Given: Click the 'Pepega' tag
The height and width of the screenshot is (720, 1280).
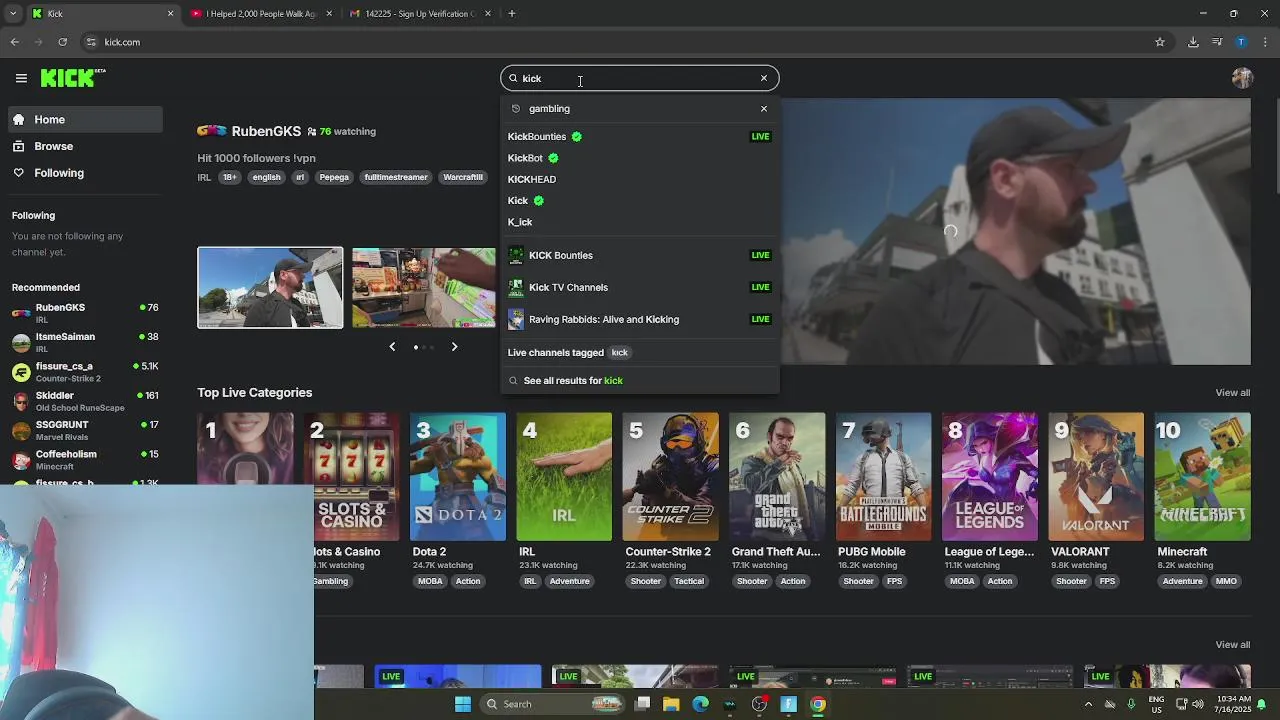Looking at the screenshot, I should (x=334, y=177).
